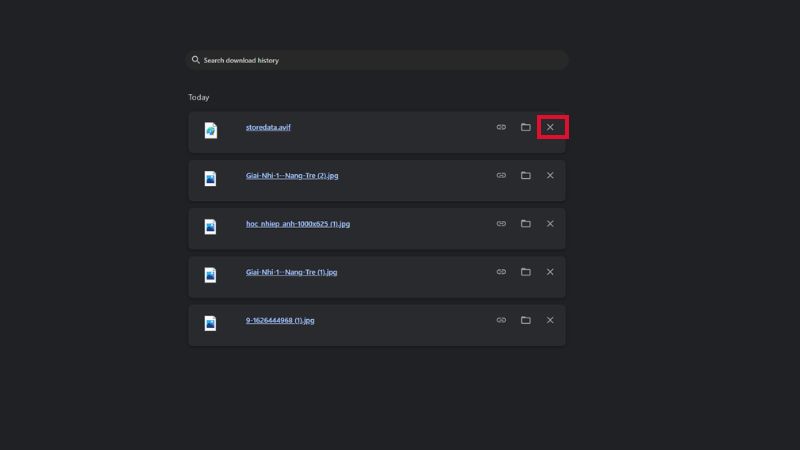The image size is (800, 450).
Task: Open the hoc_nhiep_anh-1000x625 (1).jpg file link
Action: point(297,224)
